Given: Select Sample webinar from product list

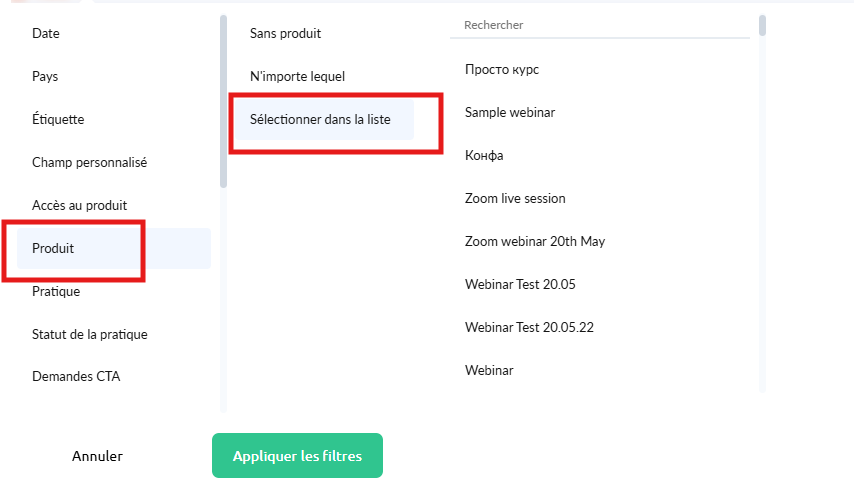Looking at the screenshot, I should (510, 113).
